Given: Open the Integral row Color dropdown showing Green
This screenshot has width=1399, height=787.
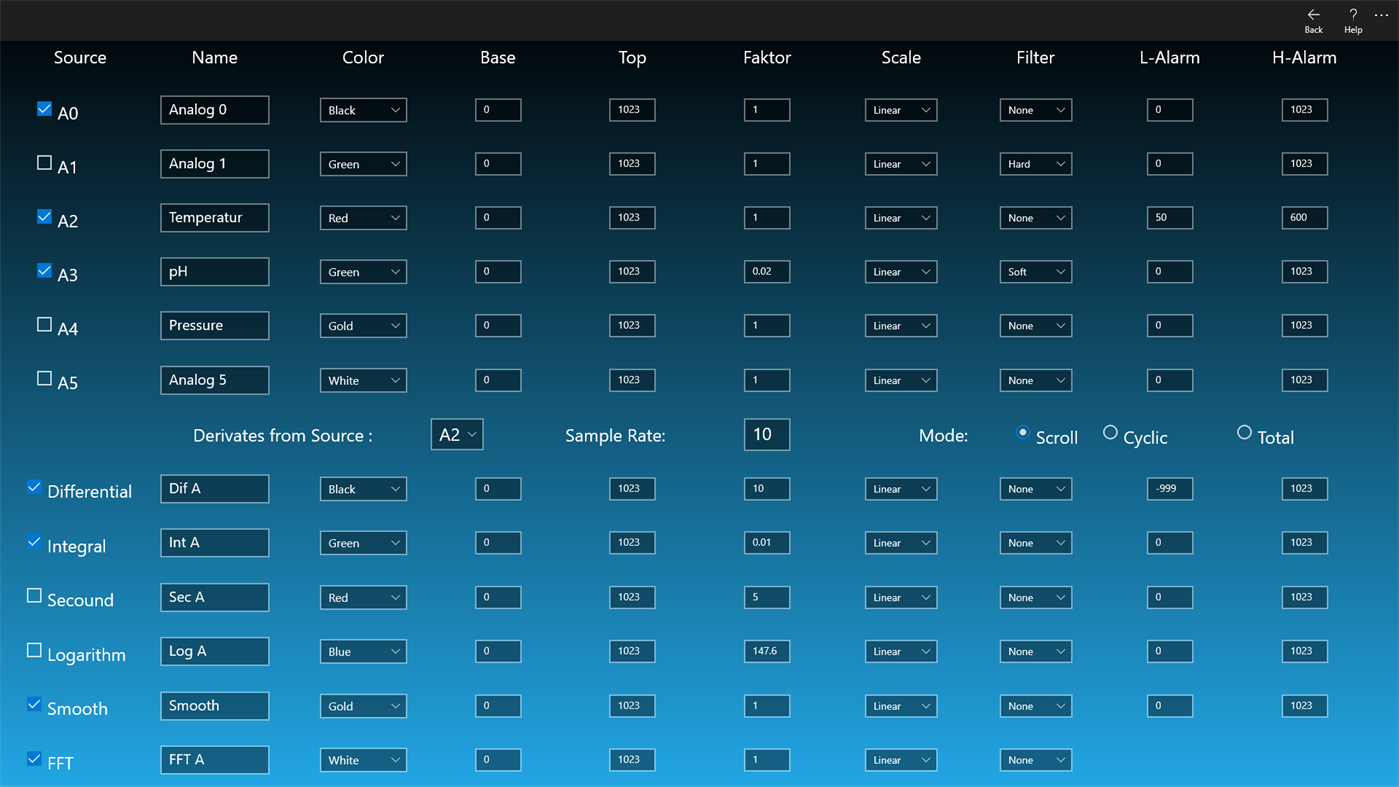Looking at the screenshot, I should (363, 543).
